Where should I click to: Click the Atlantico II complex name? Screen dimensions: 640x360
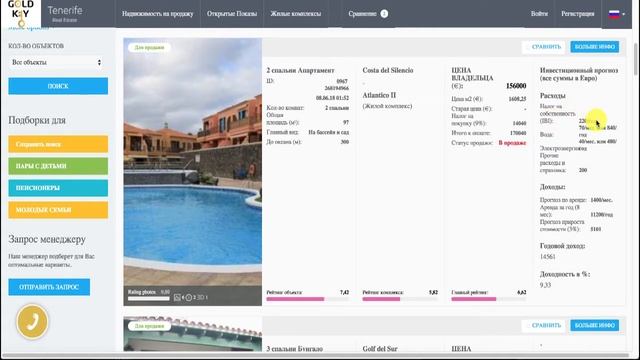(379, 95)
